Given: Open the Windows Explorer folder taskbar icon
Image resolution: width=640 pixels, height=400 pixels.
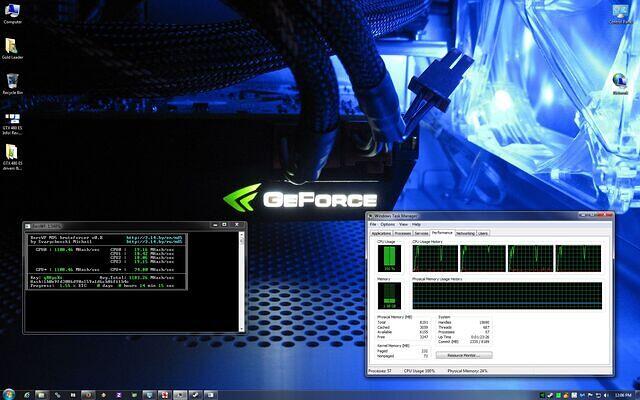Looking at the screenshot, I should tap(42, 395).
